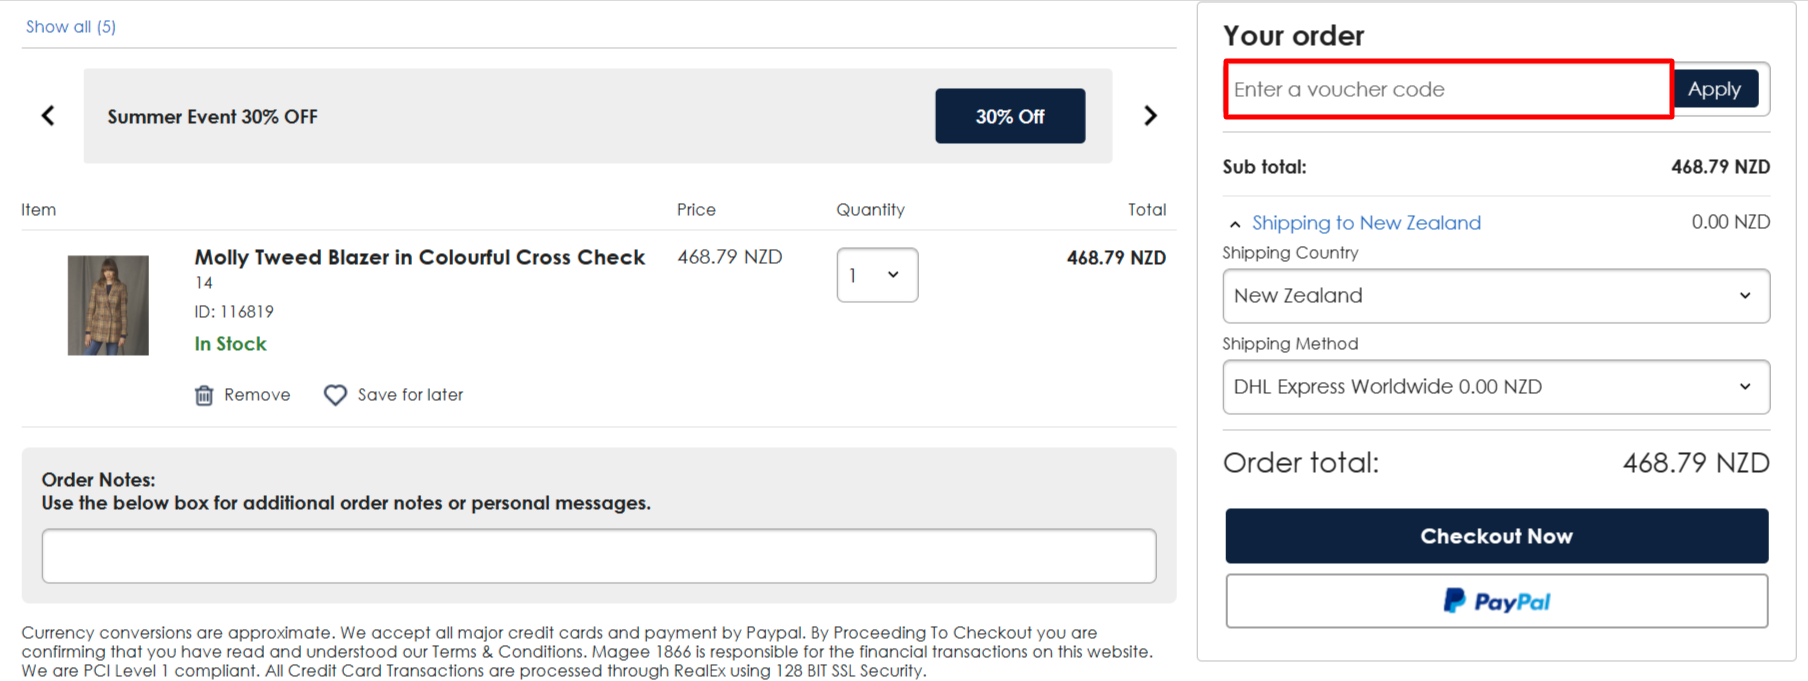1808x681 pixels.
Task: Click the Apply voucher button
Action: point(1715,88)
